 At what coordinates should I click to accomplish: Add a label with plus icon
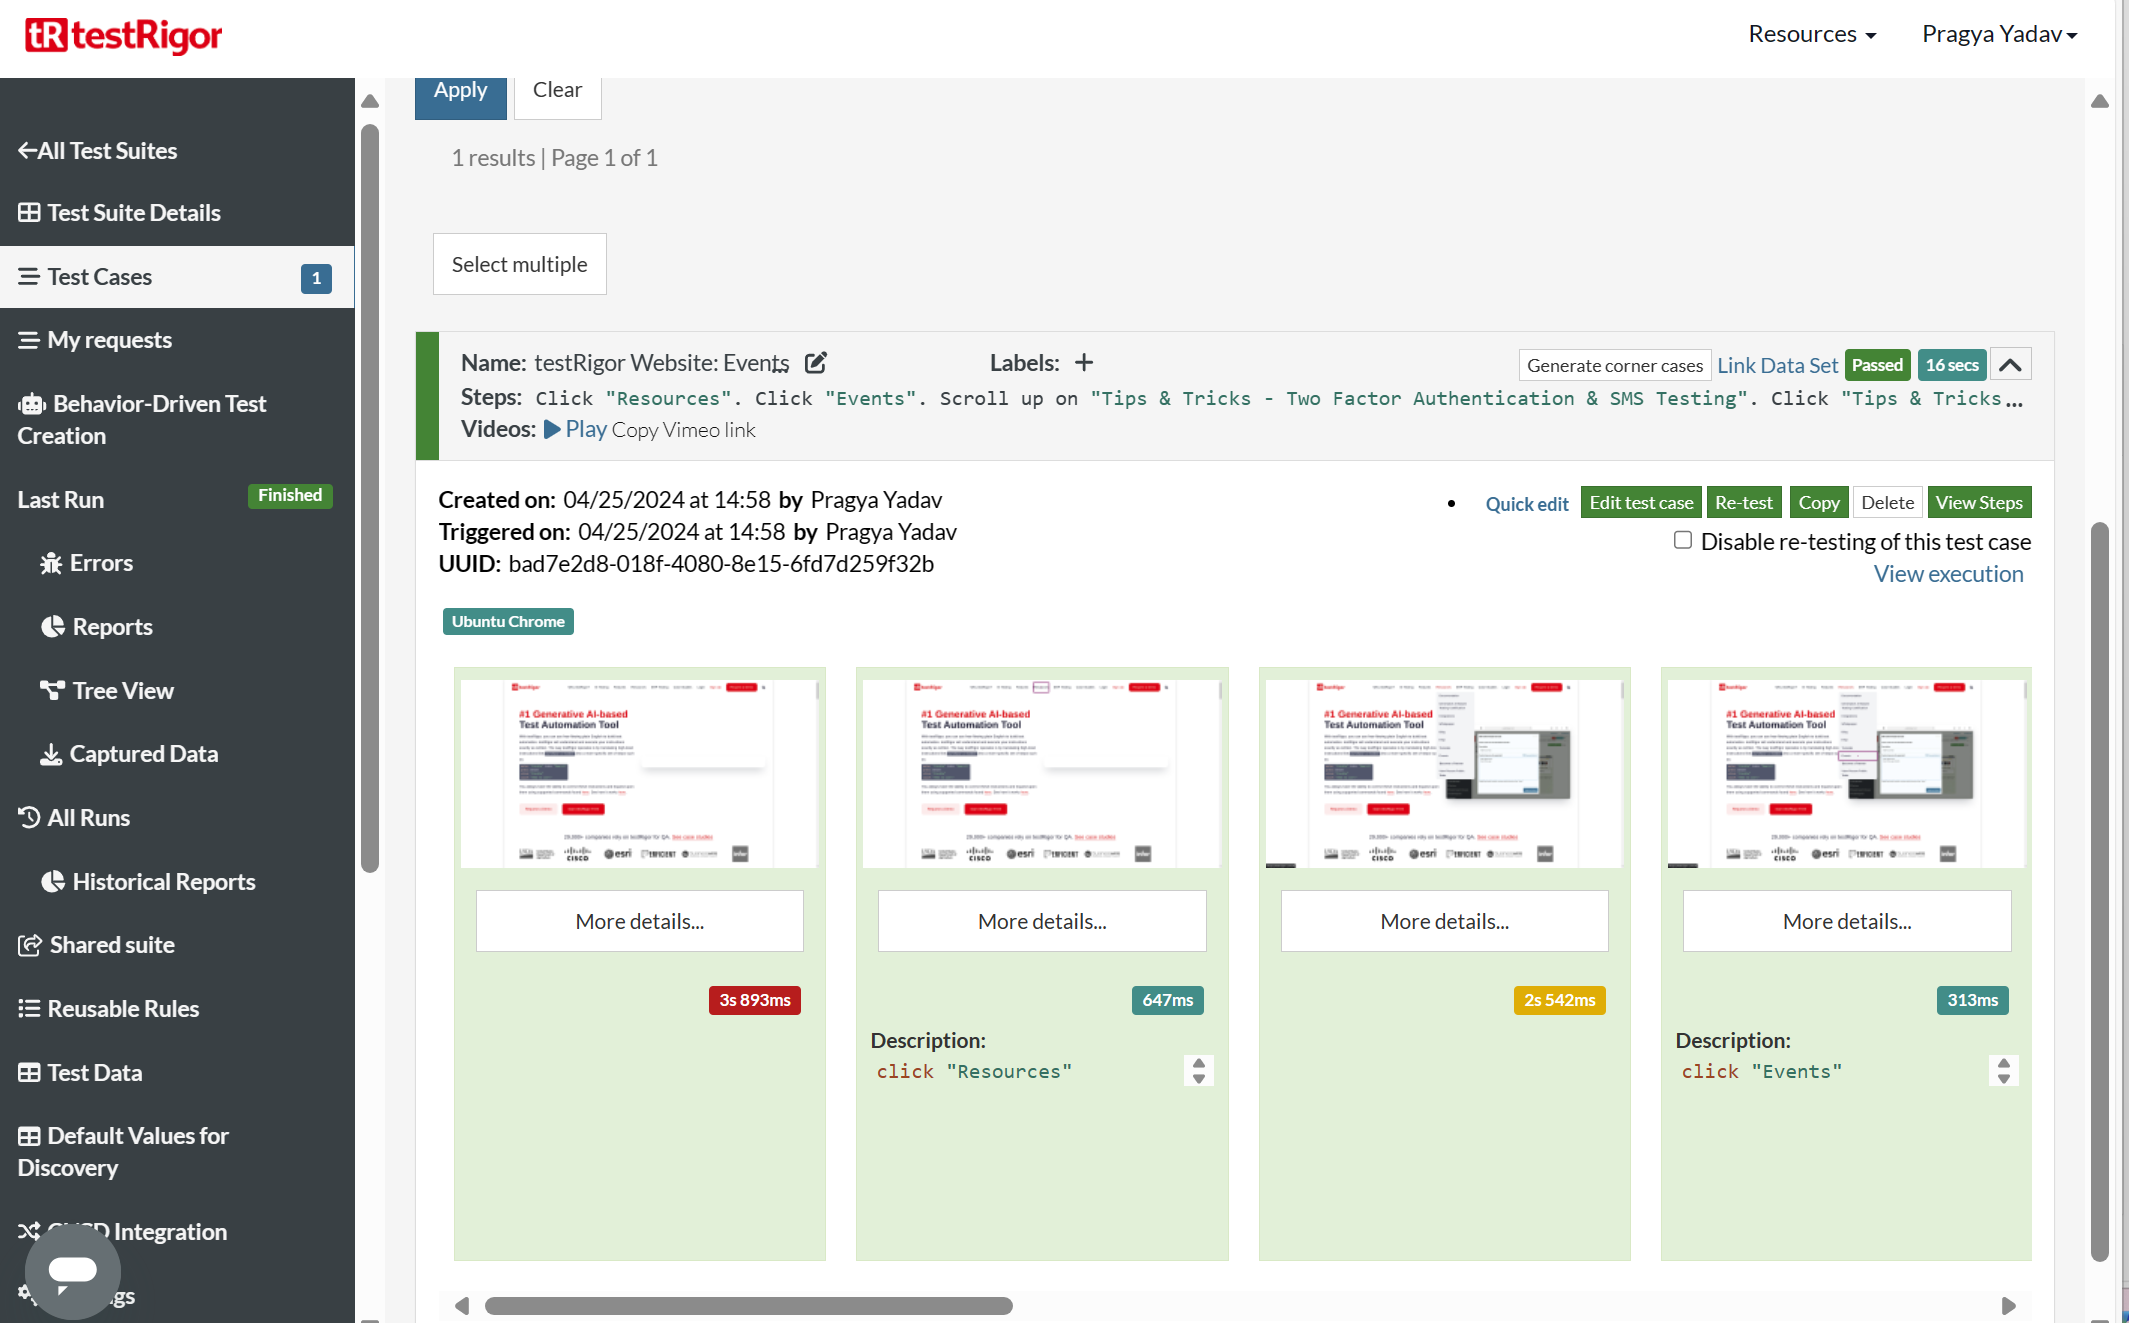(x=1083, y=363)
